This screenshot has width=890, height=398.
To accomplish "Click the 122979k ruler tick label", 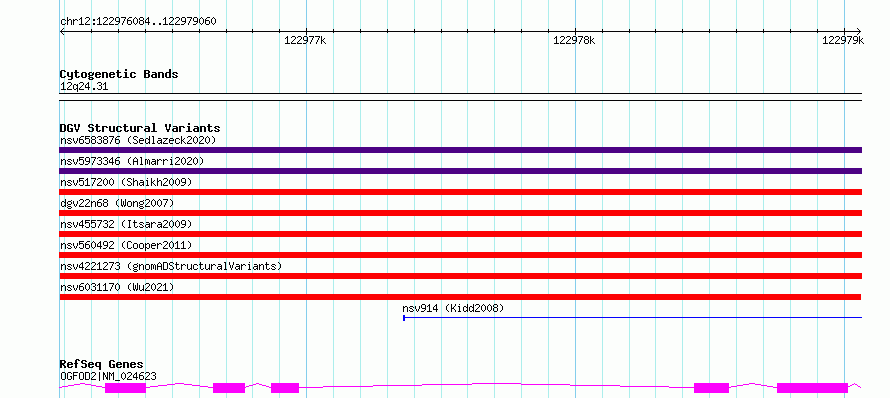I will click(x=843, y=40).
